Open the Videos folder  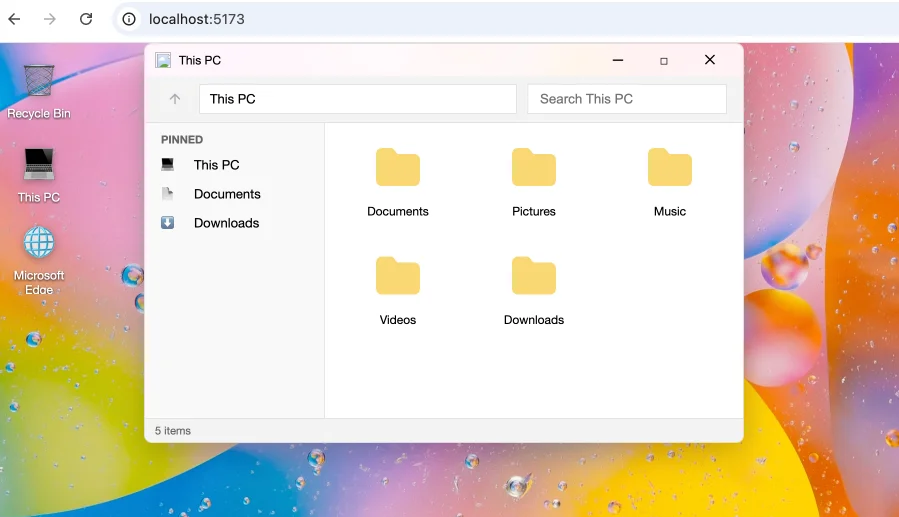click(x=397, y=278)
